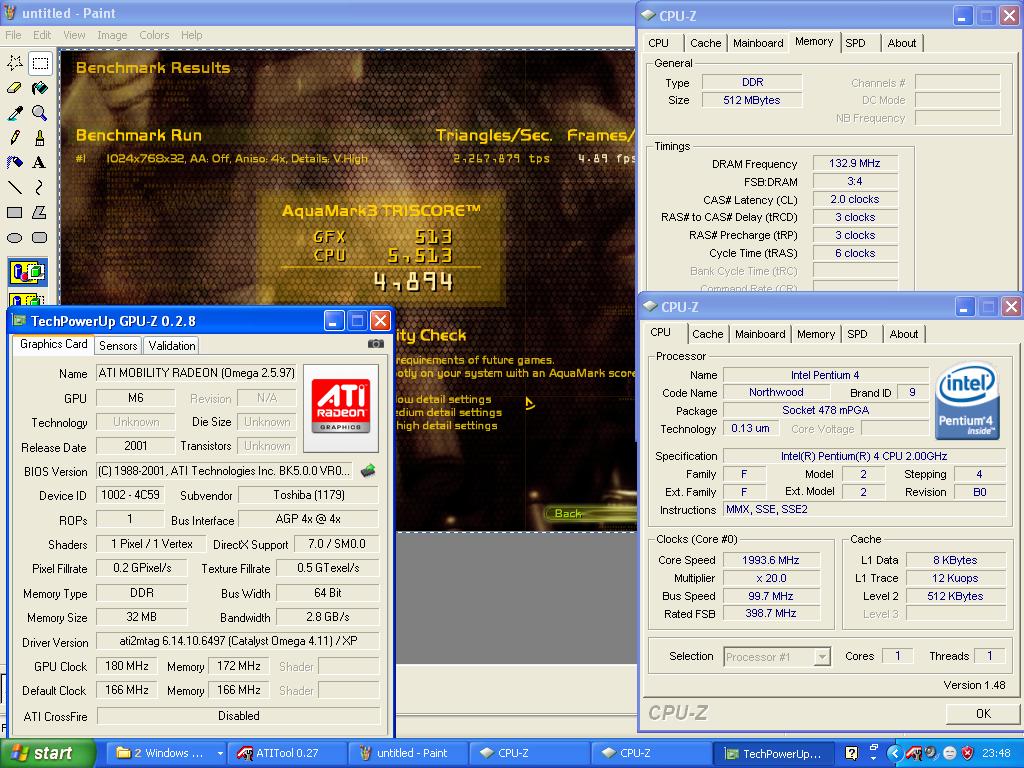Open the File menu in Paint
This screenshot has width=1024, height=768.
tap(13, 35)
